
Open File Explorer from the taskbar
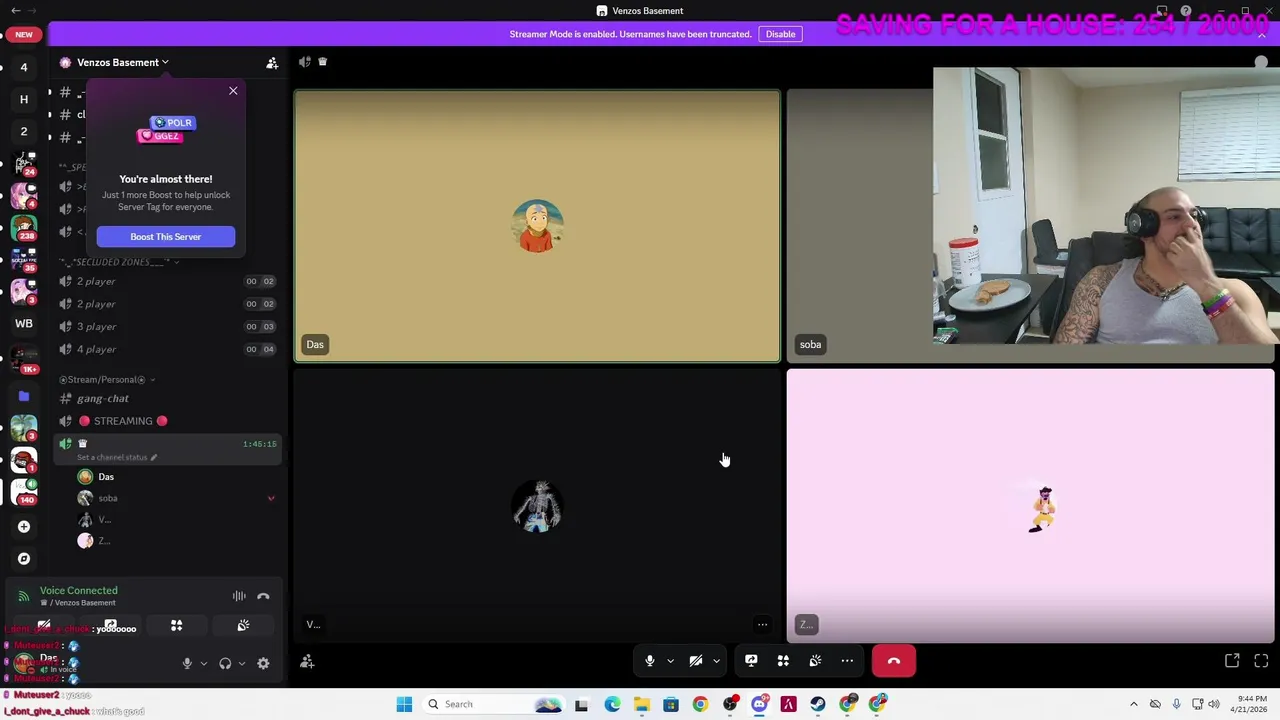coord(642,704)
